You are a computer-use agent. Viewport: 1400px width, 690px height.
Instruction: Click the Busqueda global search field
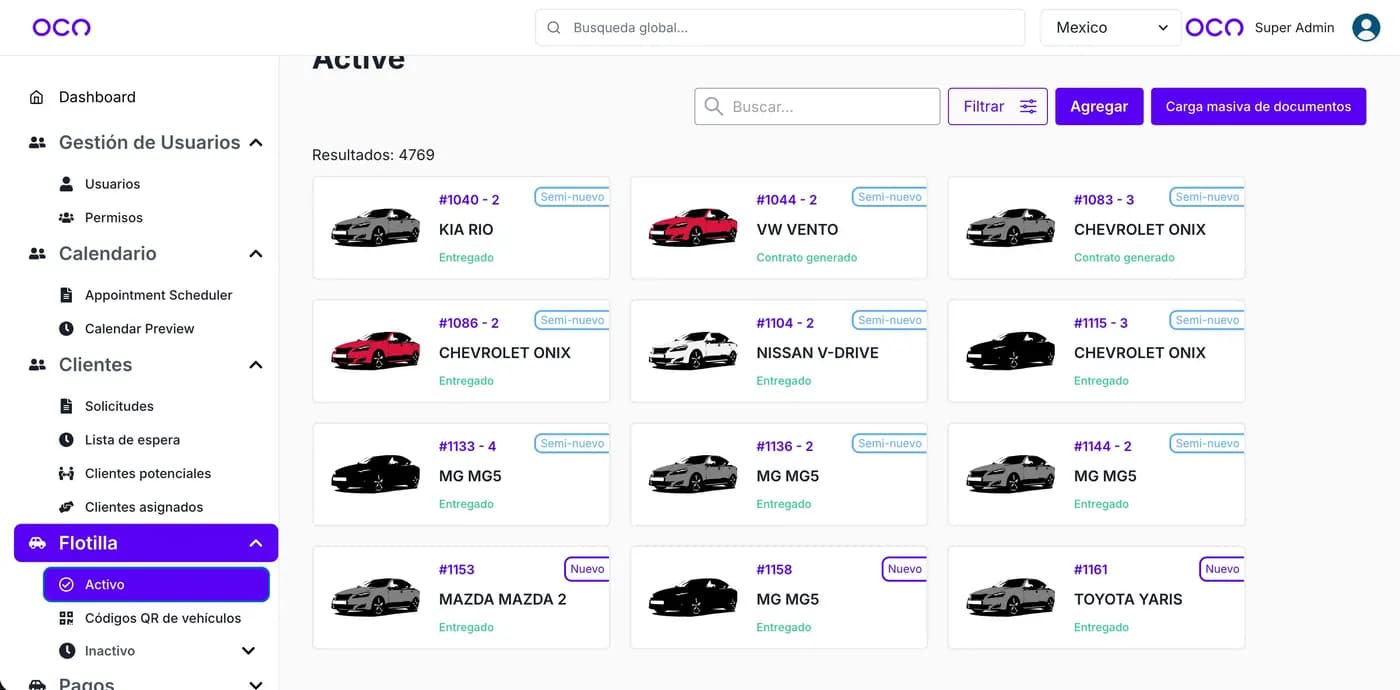tap(780, 28)
